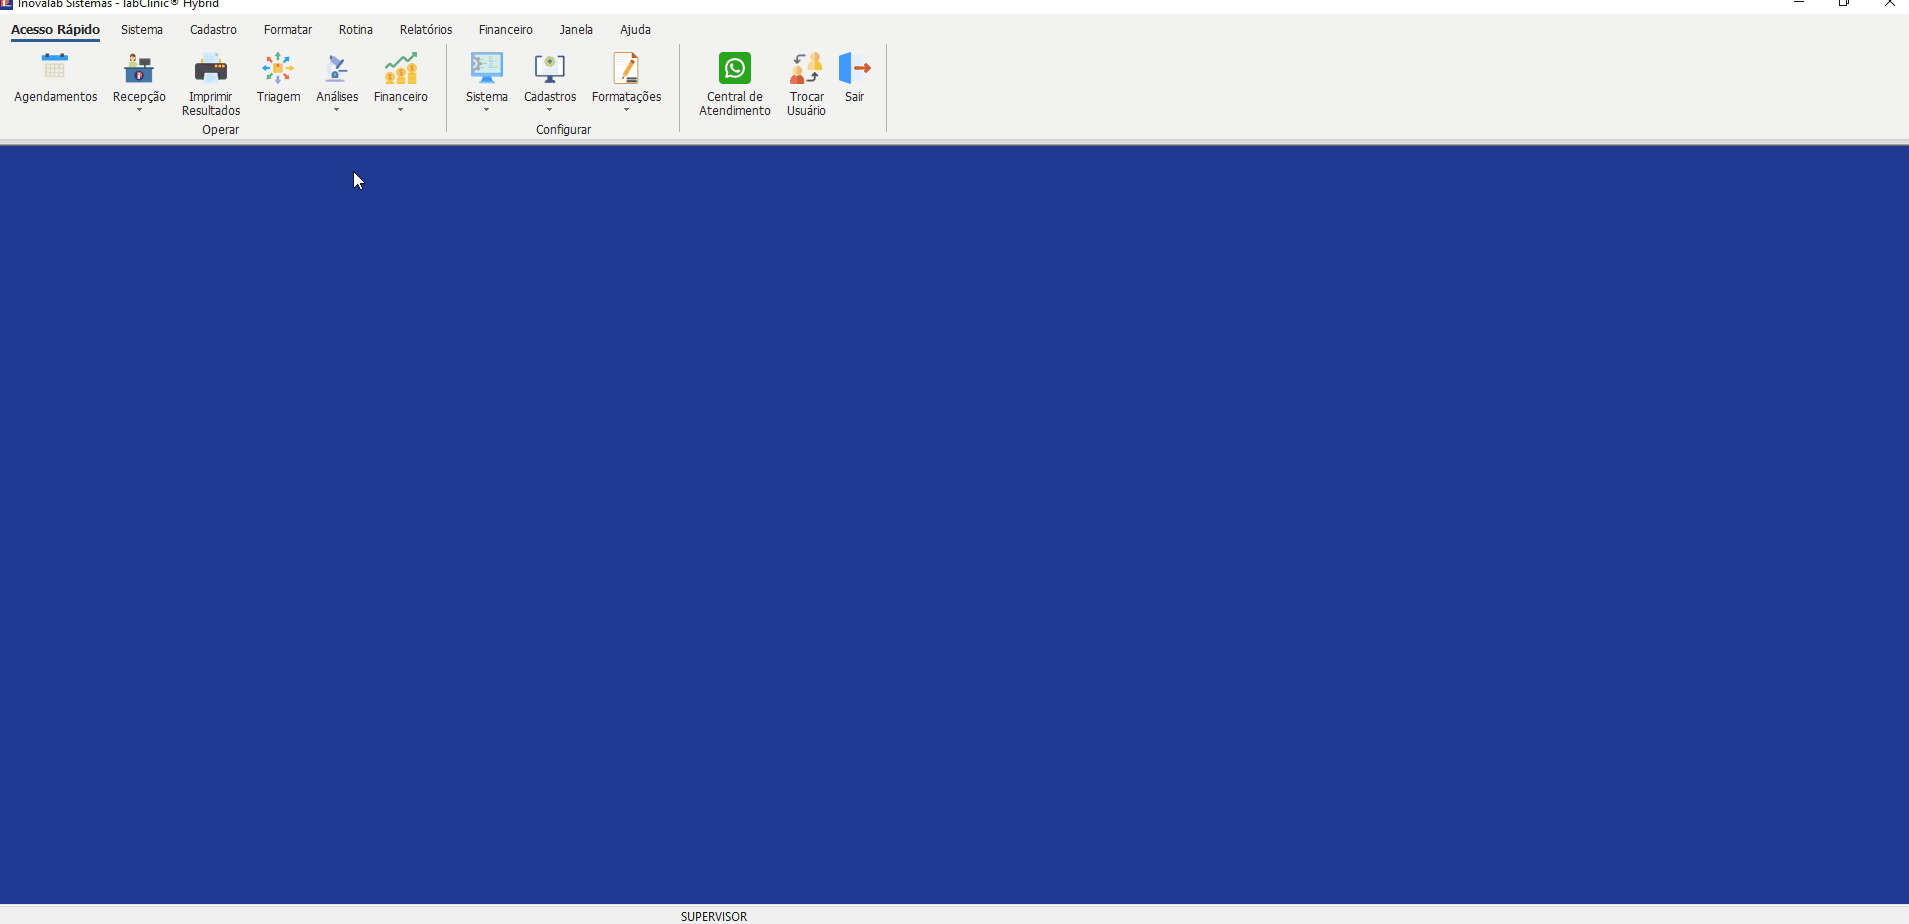The height and width of the screenshot is (924, 1909).
Task: Open Central de Atendimento WhatsApp icon
Action: [735, 68]
